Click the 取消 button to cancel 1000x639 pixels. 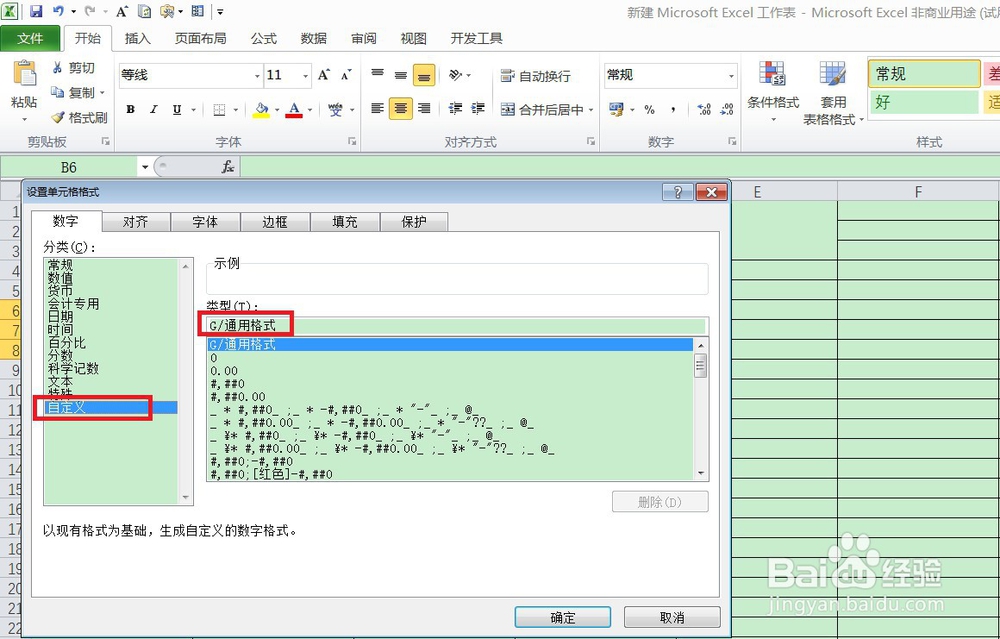(672, 617)
